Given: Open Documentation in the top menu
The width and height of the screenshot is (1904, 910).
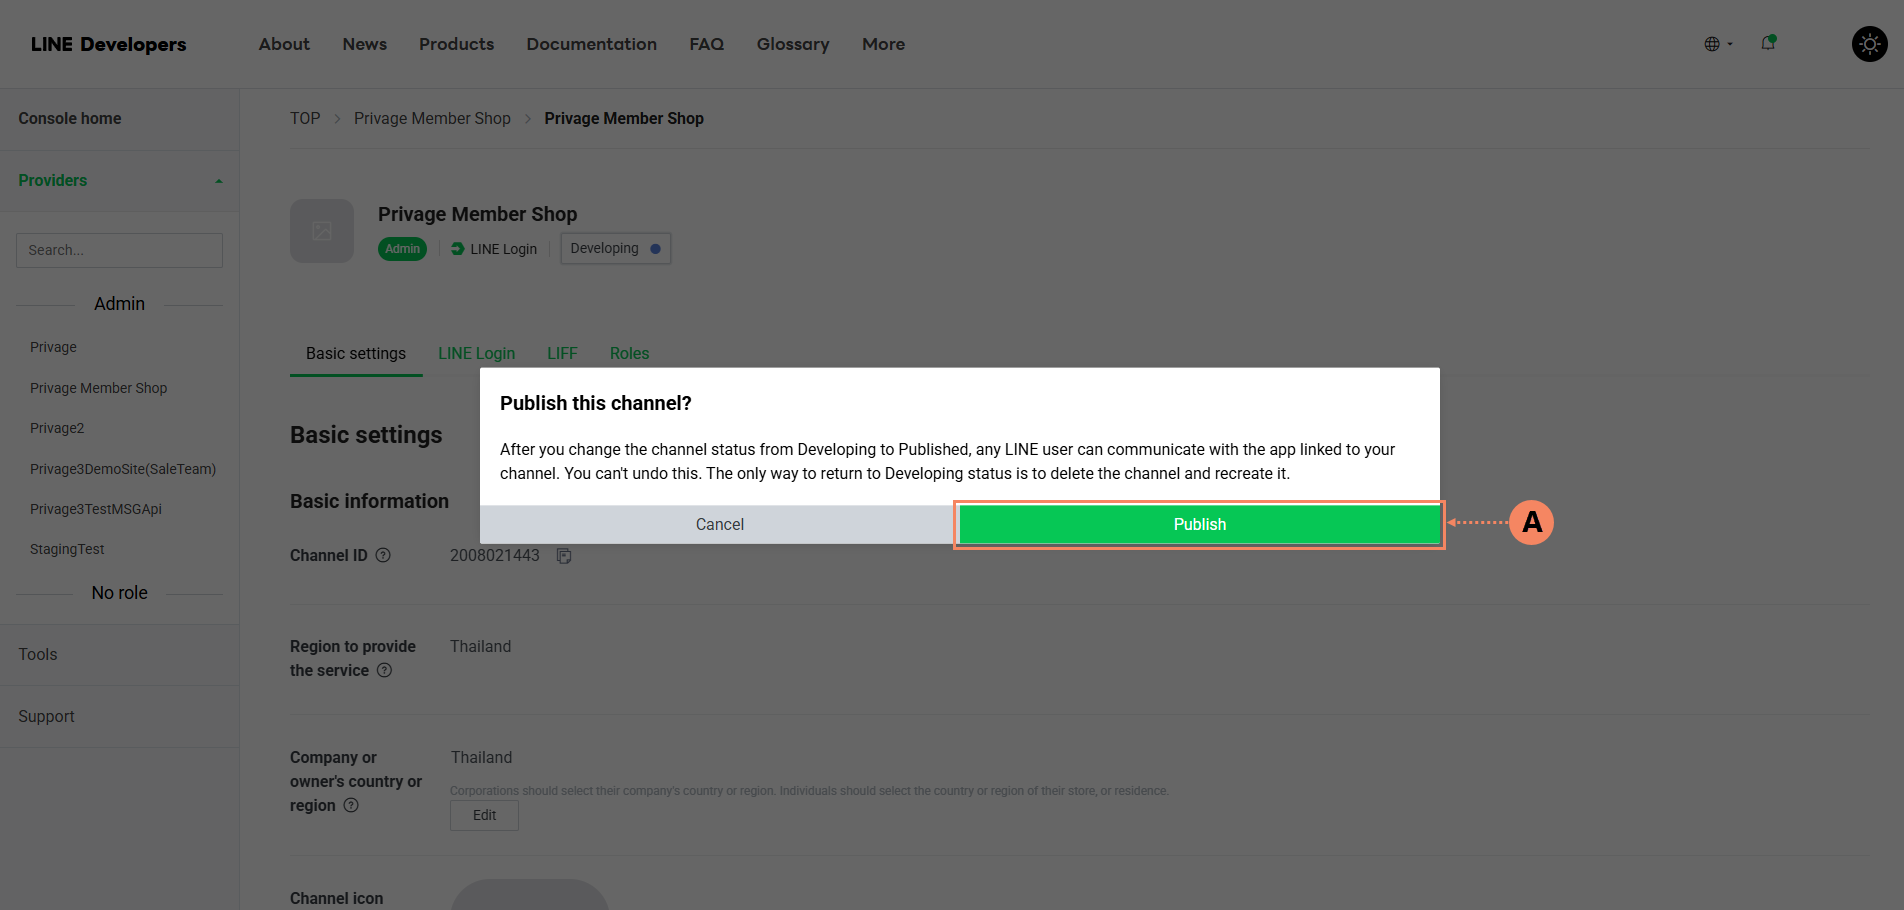Looking at the screenshot, I should pos(591,44).
